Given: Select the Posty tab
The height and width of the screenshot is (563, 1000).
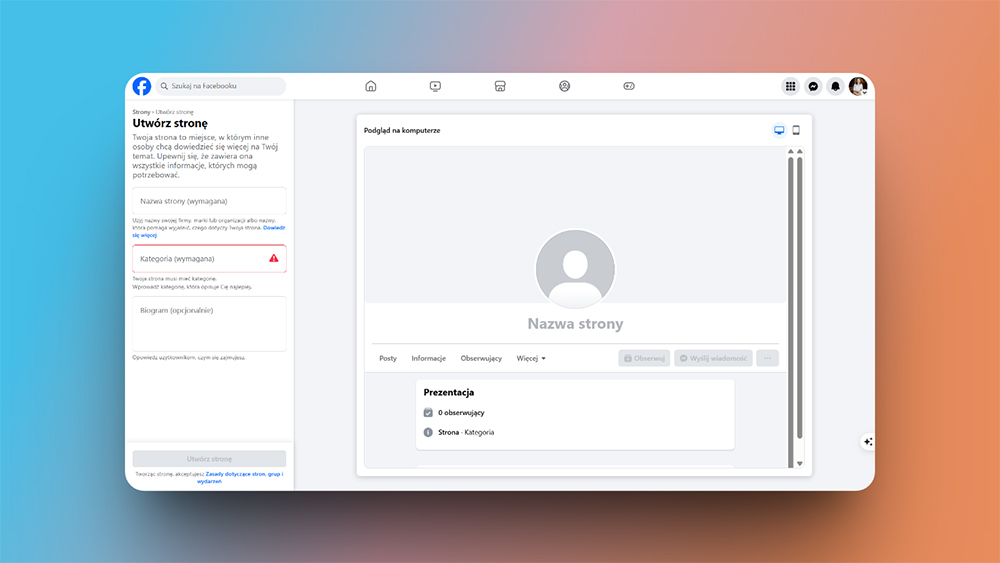Looking at the screenshot, I should 388,358.
